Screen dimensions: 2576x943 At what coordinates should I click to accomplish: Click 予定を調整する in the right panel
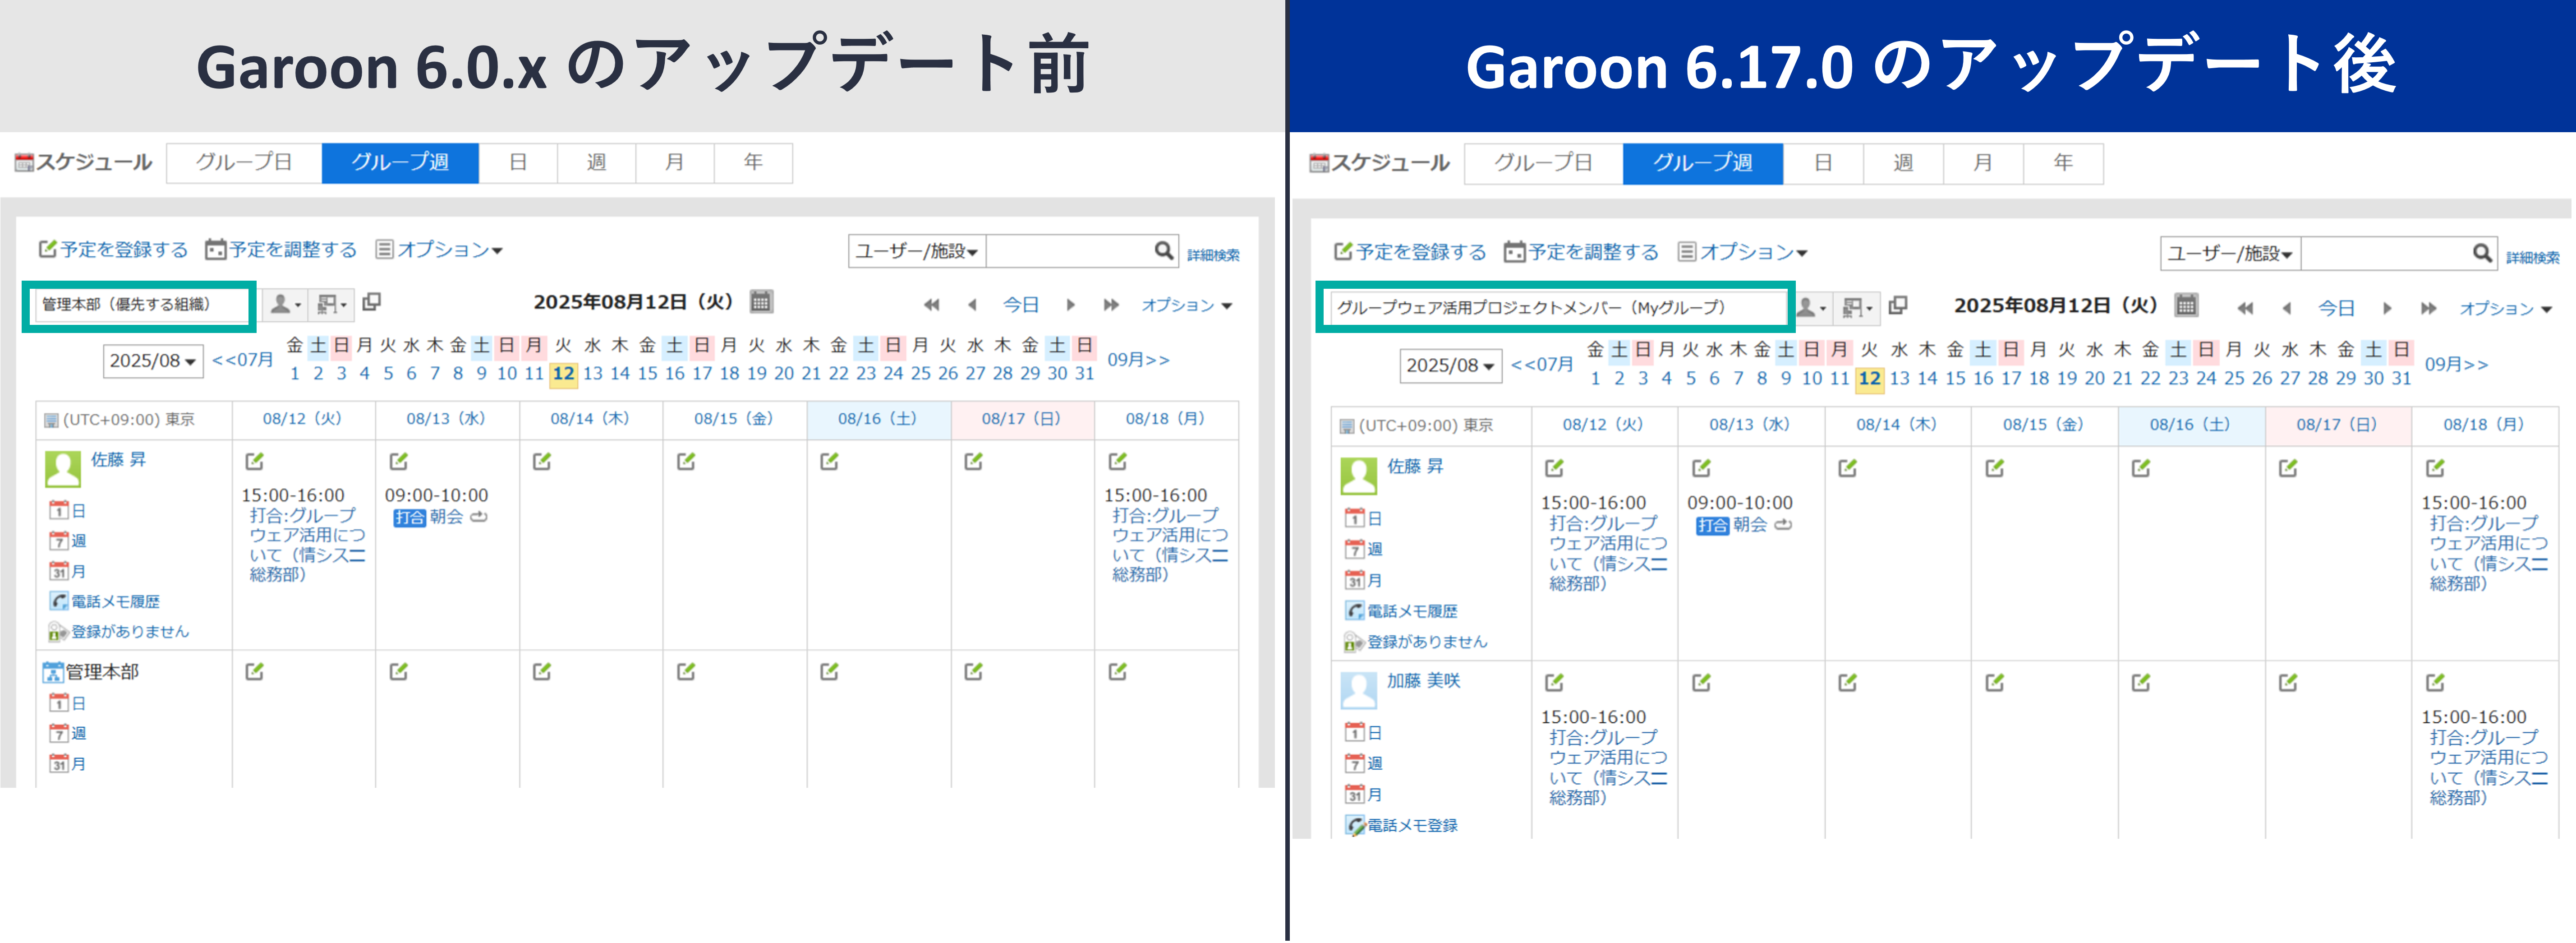(1581, 252)
